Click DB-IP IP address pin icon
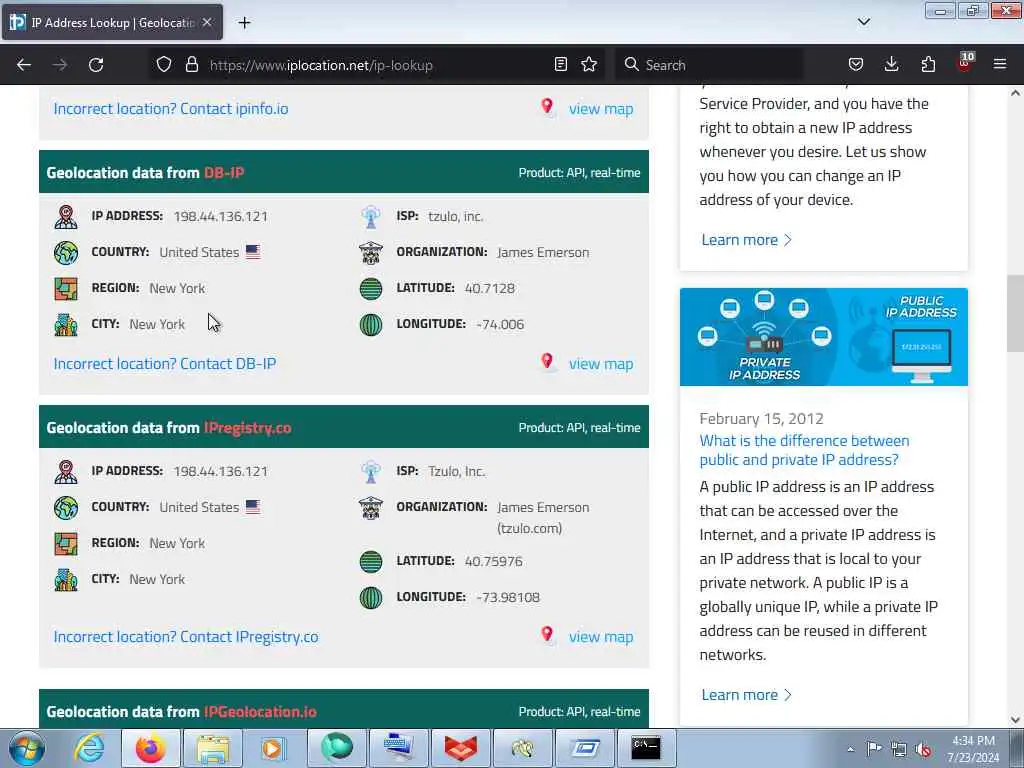The image size is (1024, 768). pyautogui.click(x=66, y=217)
